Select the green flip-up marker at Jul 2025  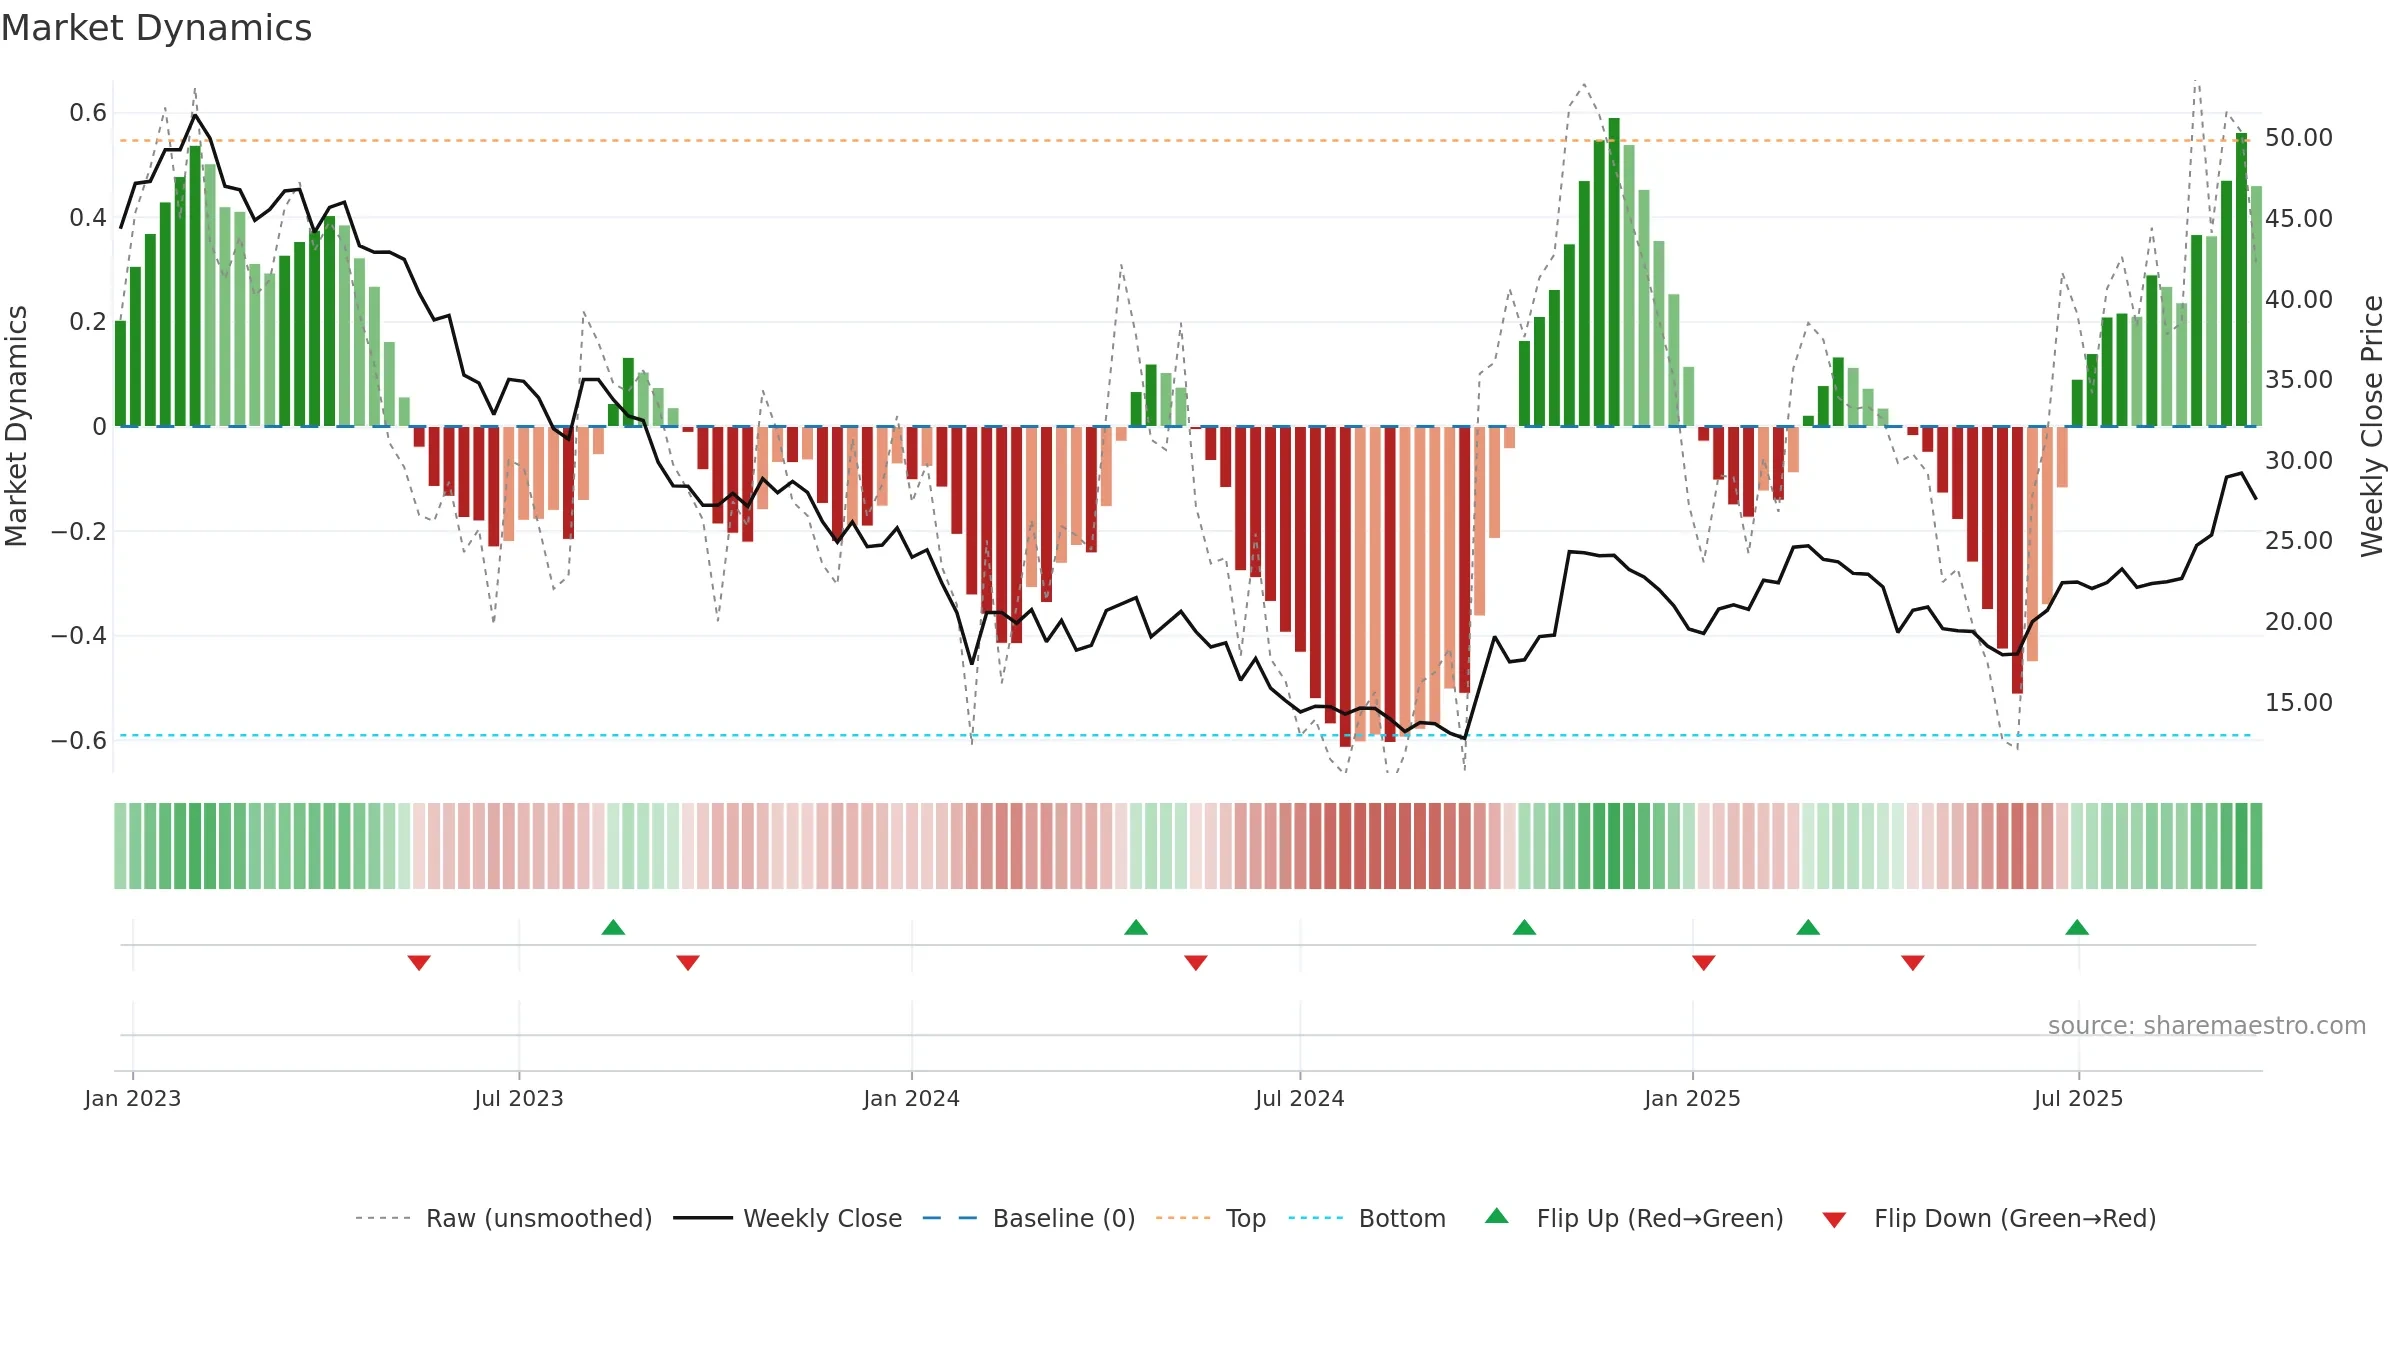pyautogui.click(x=2077, y=927)
